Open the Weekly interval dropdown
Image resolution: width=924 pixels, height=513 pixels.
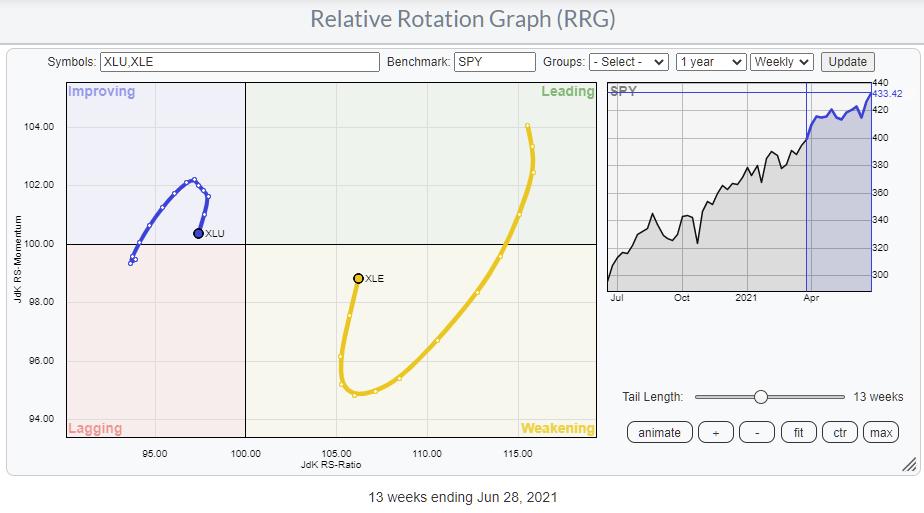pyautogui.click(x=782, y=62)
